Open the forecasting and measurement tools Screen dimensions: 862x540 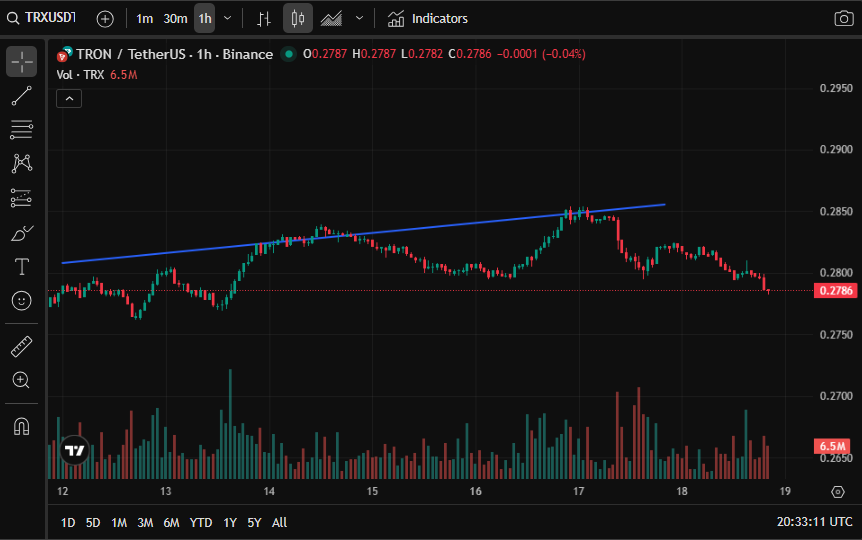[21, 198]
